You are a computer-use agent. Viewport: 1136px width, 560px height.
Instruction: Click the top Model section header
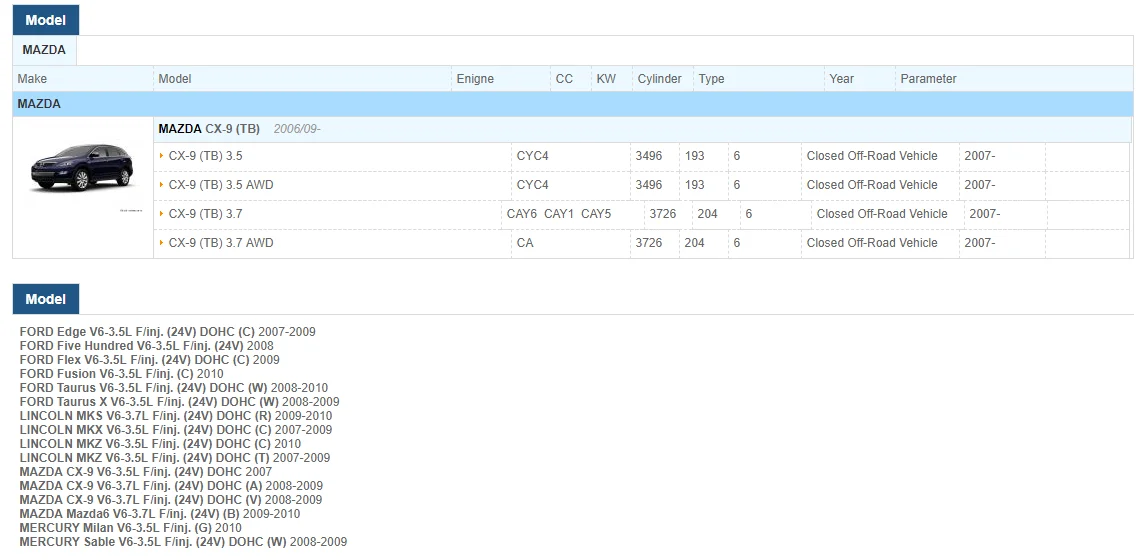[x=46, y=20]
